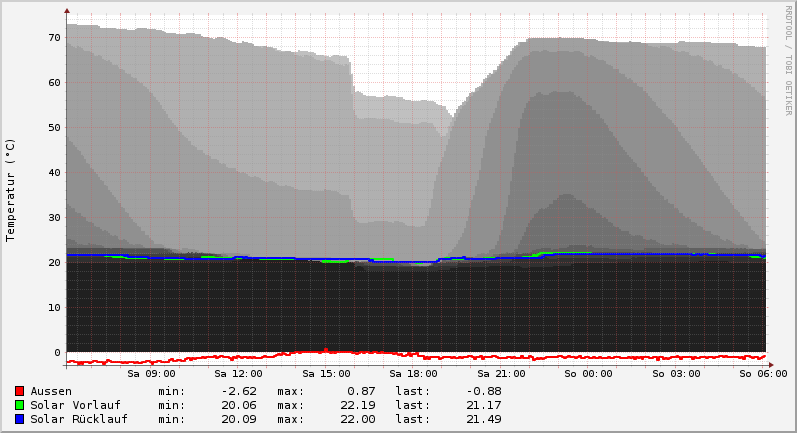This screenshot has height=433, width=797.
Task: Click the Sa 12:00 time axis label
Action: (x=239, y=374)
